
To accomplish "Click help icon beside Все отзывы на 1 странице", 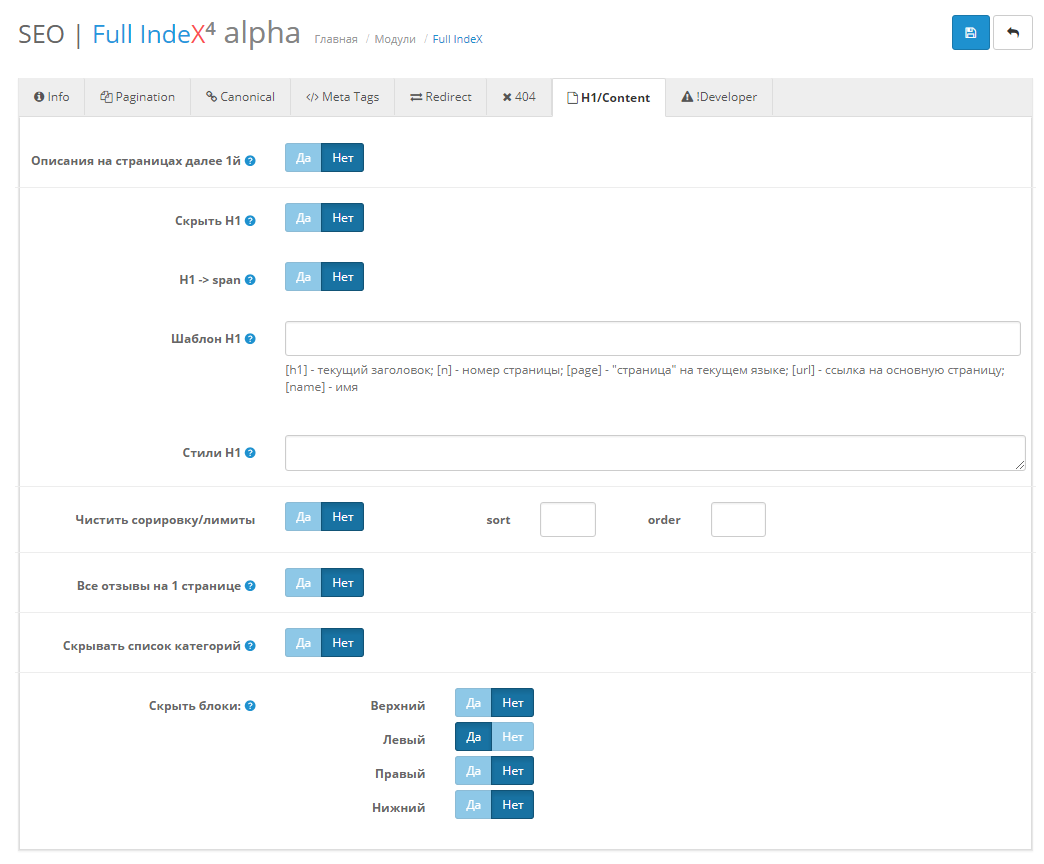I will [x=250, y=586].
